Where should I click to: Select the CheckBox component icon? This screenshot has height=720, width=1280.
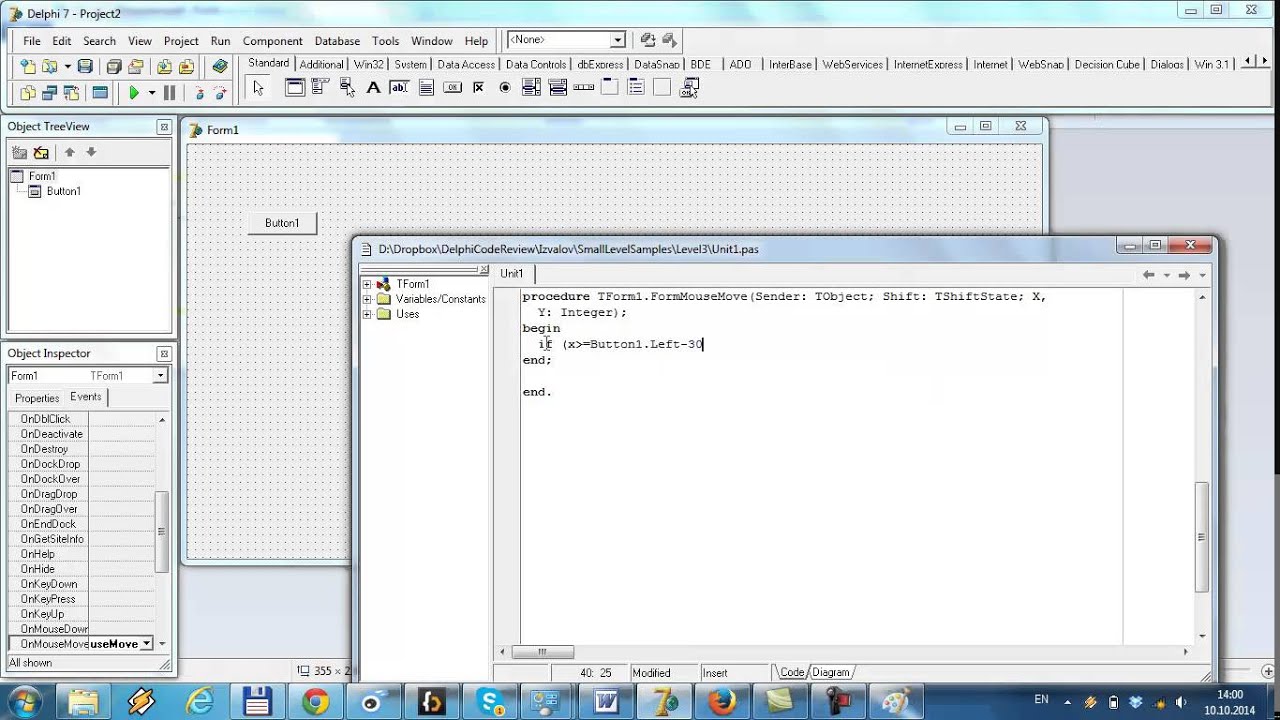click(x=478, y=88)
